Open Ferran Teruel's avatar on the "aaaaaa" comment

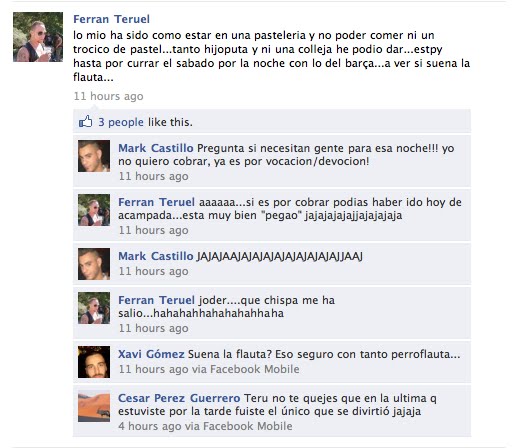point(94,210)
